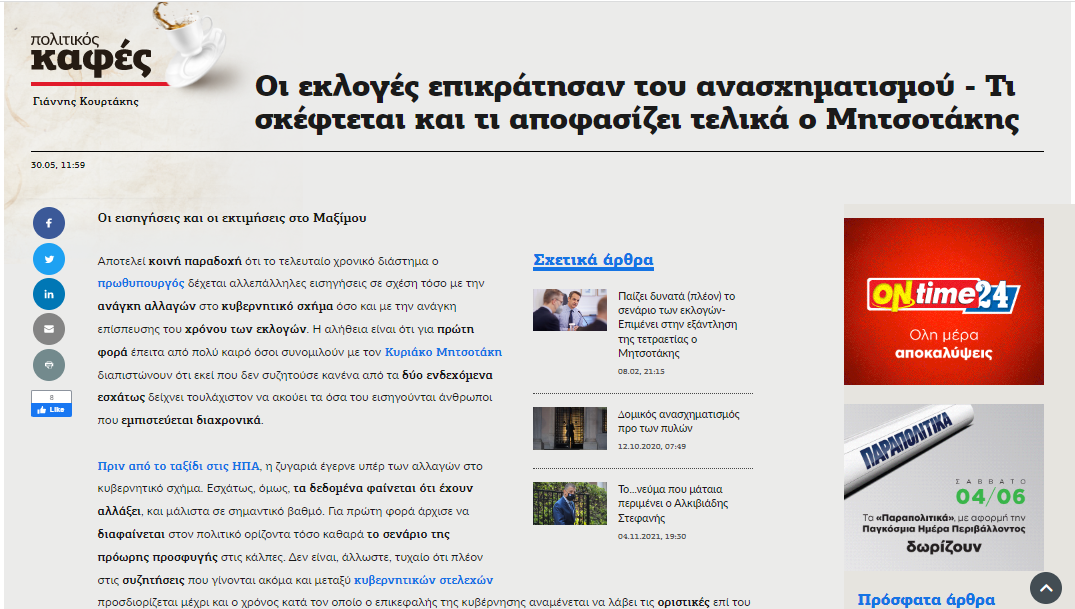
Task: Open 'Δομικός ανασχηματισμός προ των πυλών' article
Action: point(679,421)
